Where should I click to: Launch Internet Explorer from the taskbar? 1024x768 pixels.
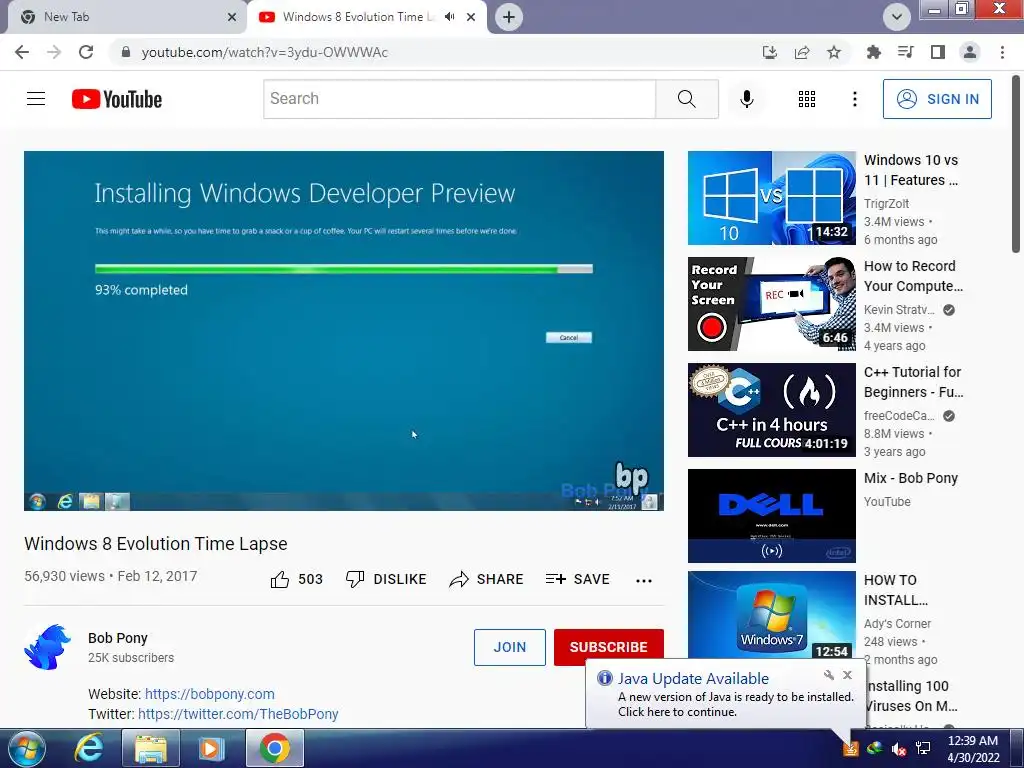point(88,748)
